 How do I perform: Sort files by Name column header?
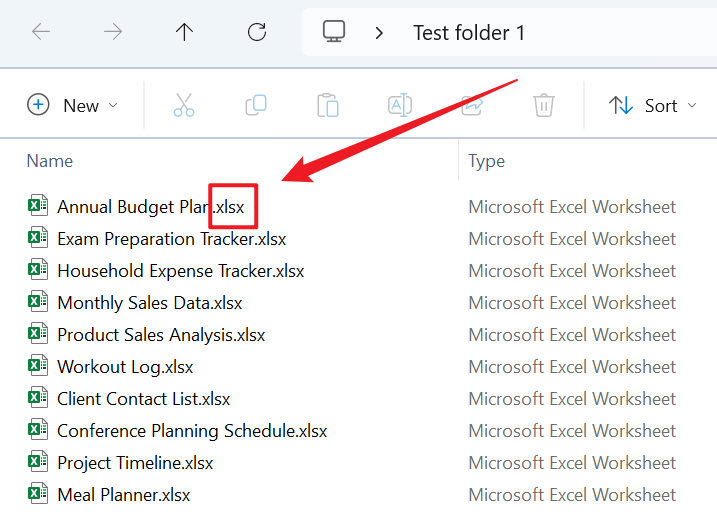(50, 161)
